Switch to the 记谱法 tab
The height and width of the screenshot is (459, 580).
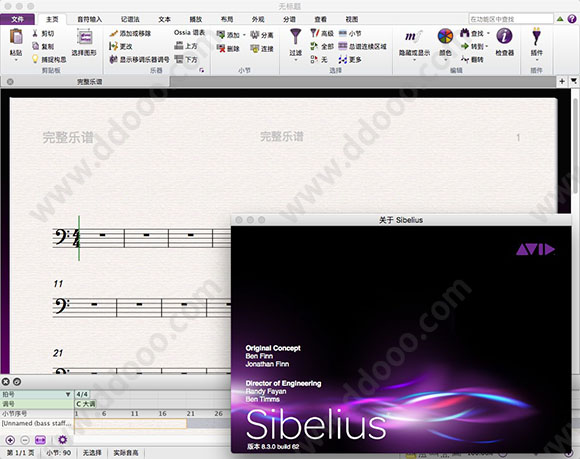[130, 19]
